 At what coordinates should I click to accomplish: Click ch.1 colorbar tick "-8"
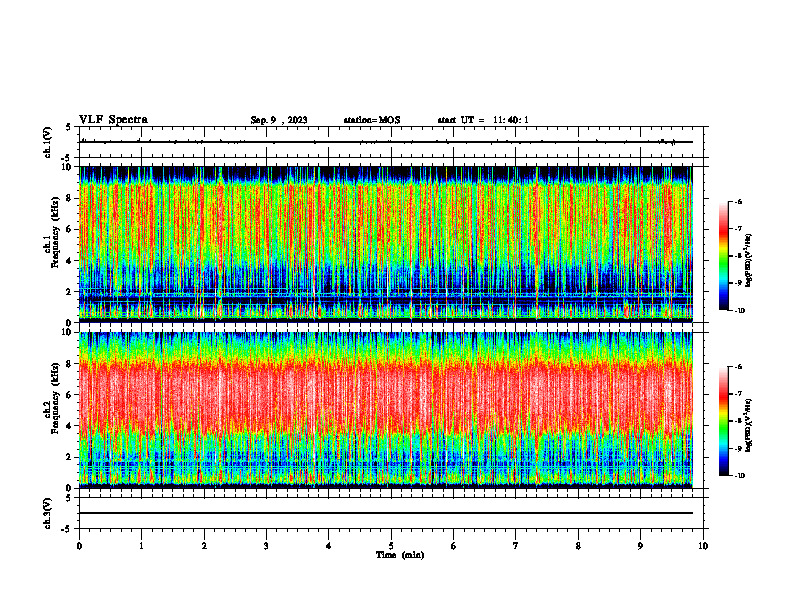(x=739, y=256)
